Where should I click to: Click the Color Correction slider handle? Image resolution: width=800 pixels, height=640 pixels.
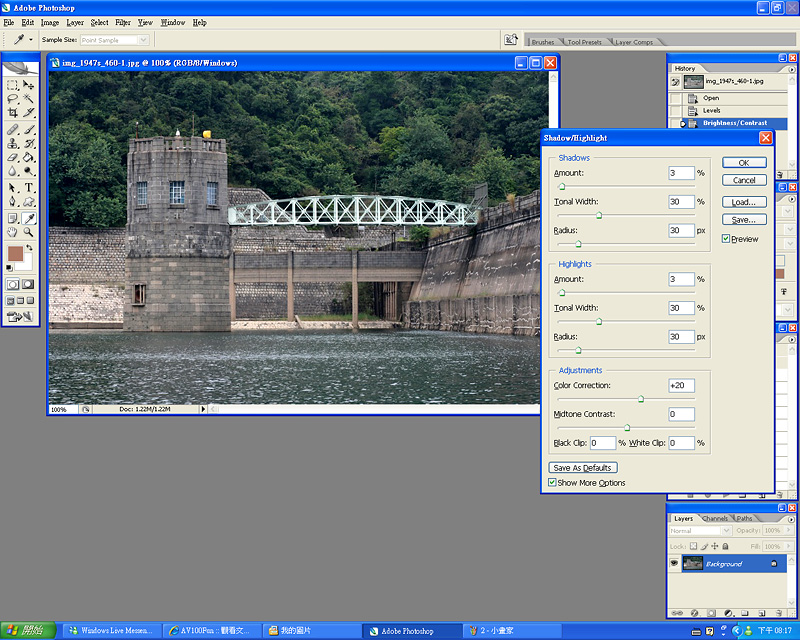pyautogui.click(x=640, y=399)
